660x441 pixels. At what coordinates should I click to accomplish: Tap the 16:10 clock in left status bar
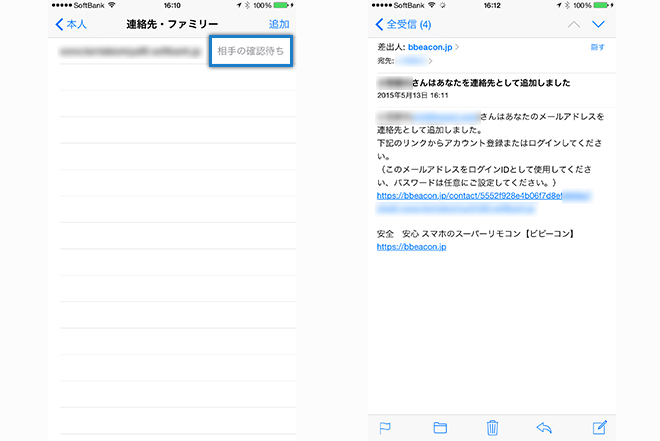tap(172, 5)
